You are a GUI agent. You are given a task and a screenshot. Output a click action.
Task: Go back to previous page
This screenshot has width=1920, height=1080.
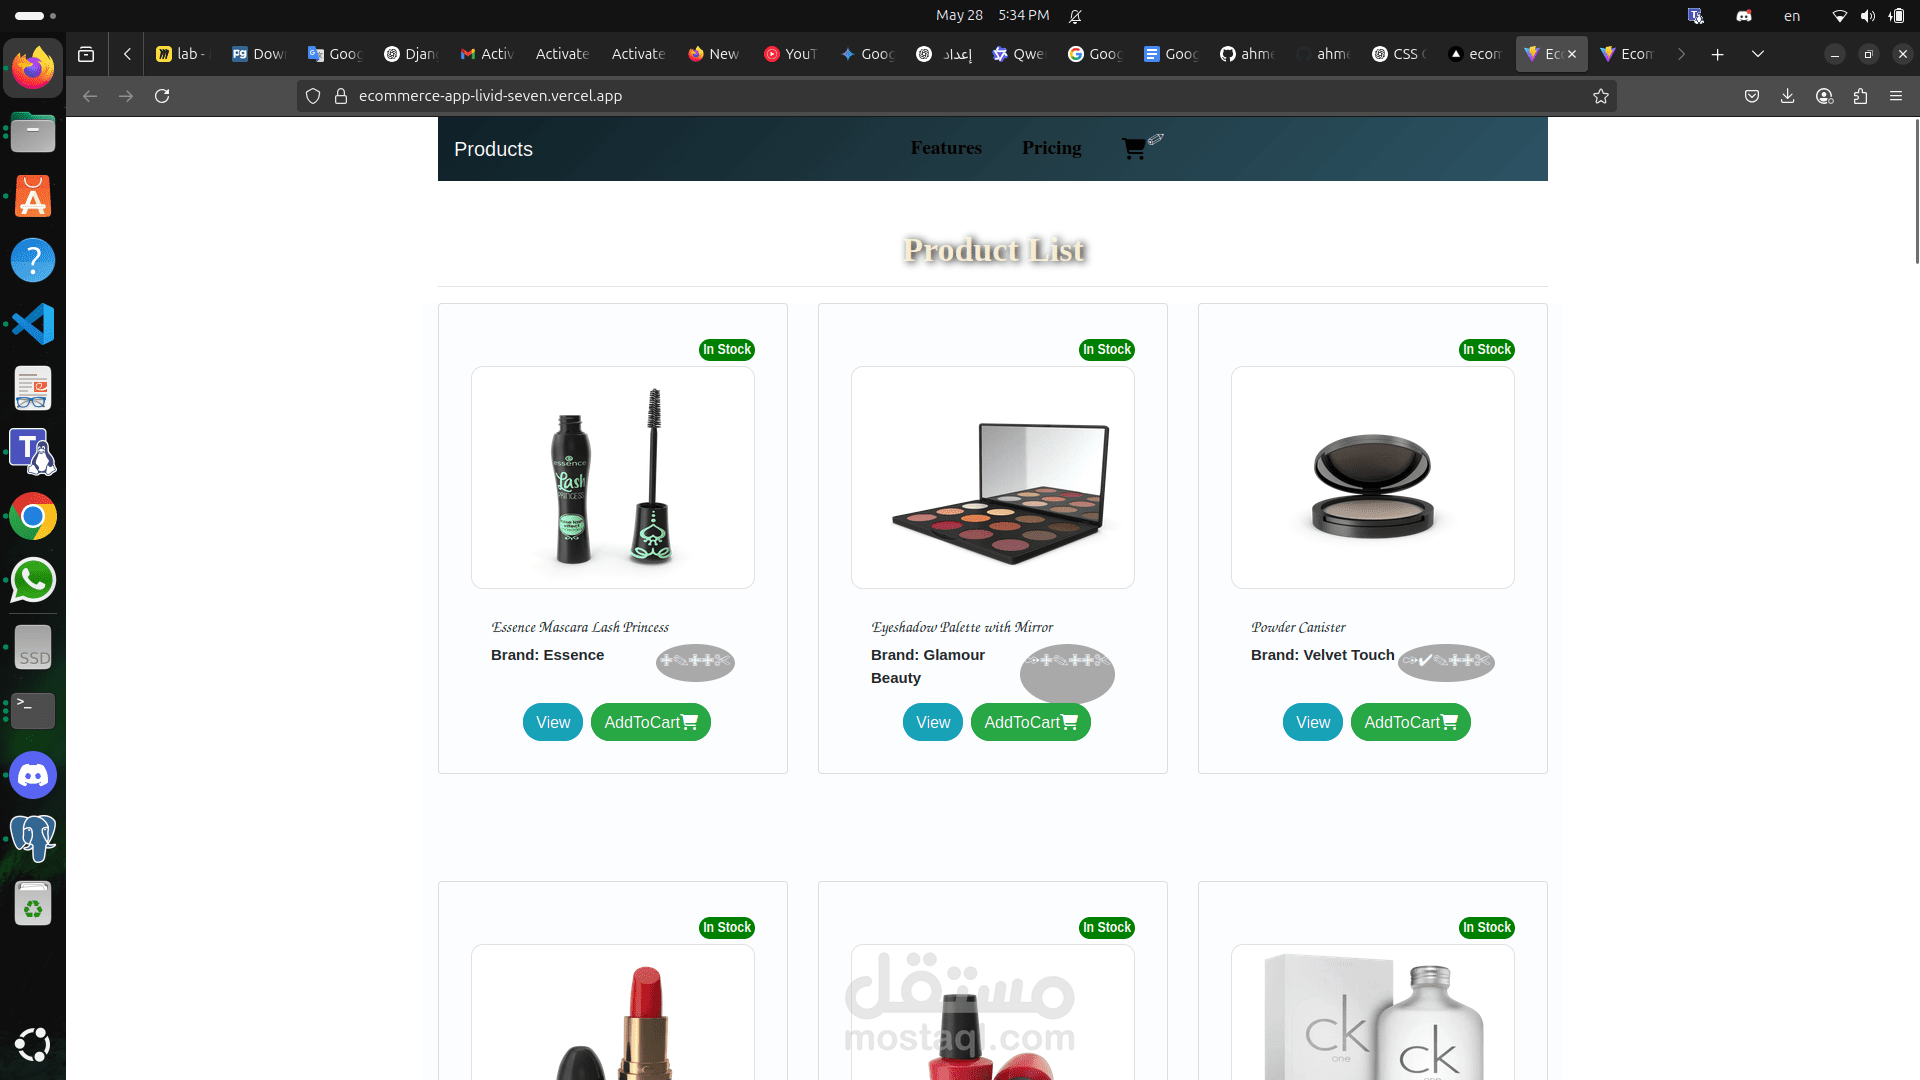coord(90,96)
